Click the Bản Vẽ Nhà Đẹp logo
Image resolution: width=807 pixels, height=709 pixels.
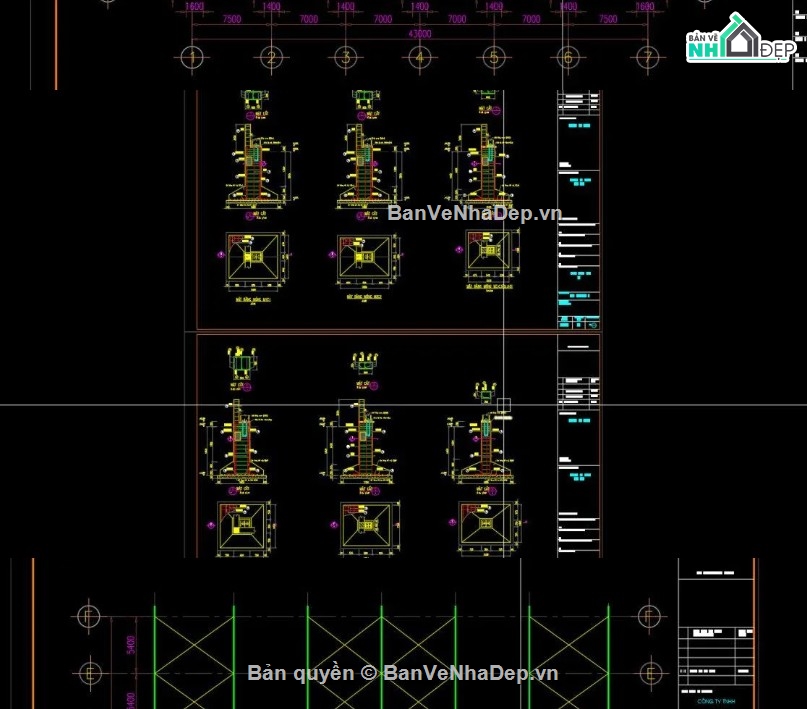741,39
